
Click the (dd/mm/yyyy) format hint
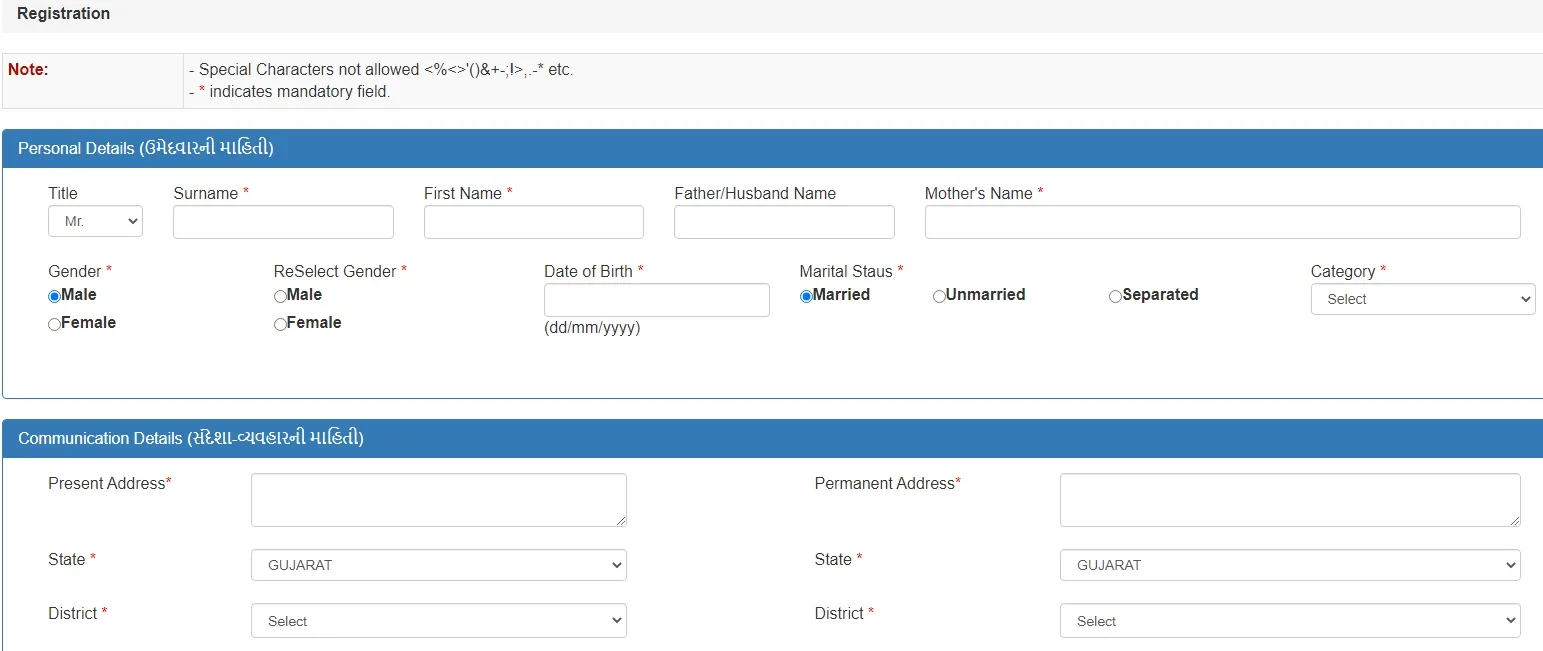tap(592, 328)
